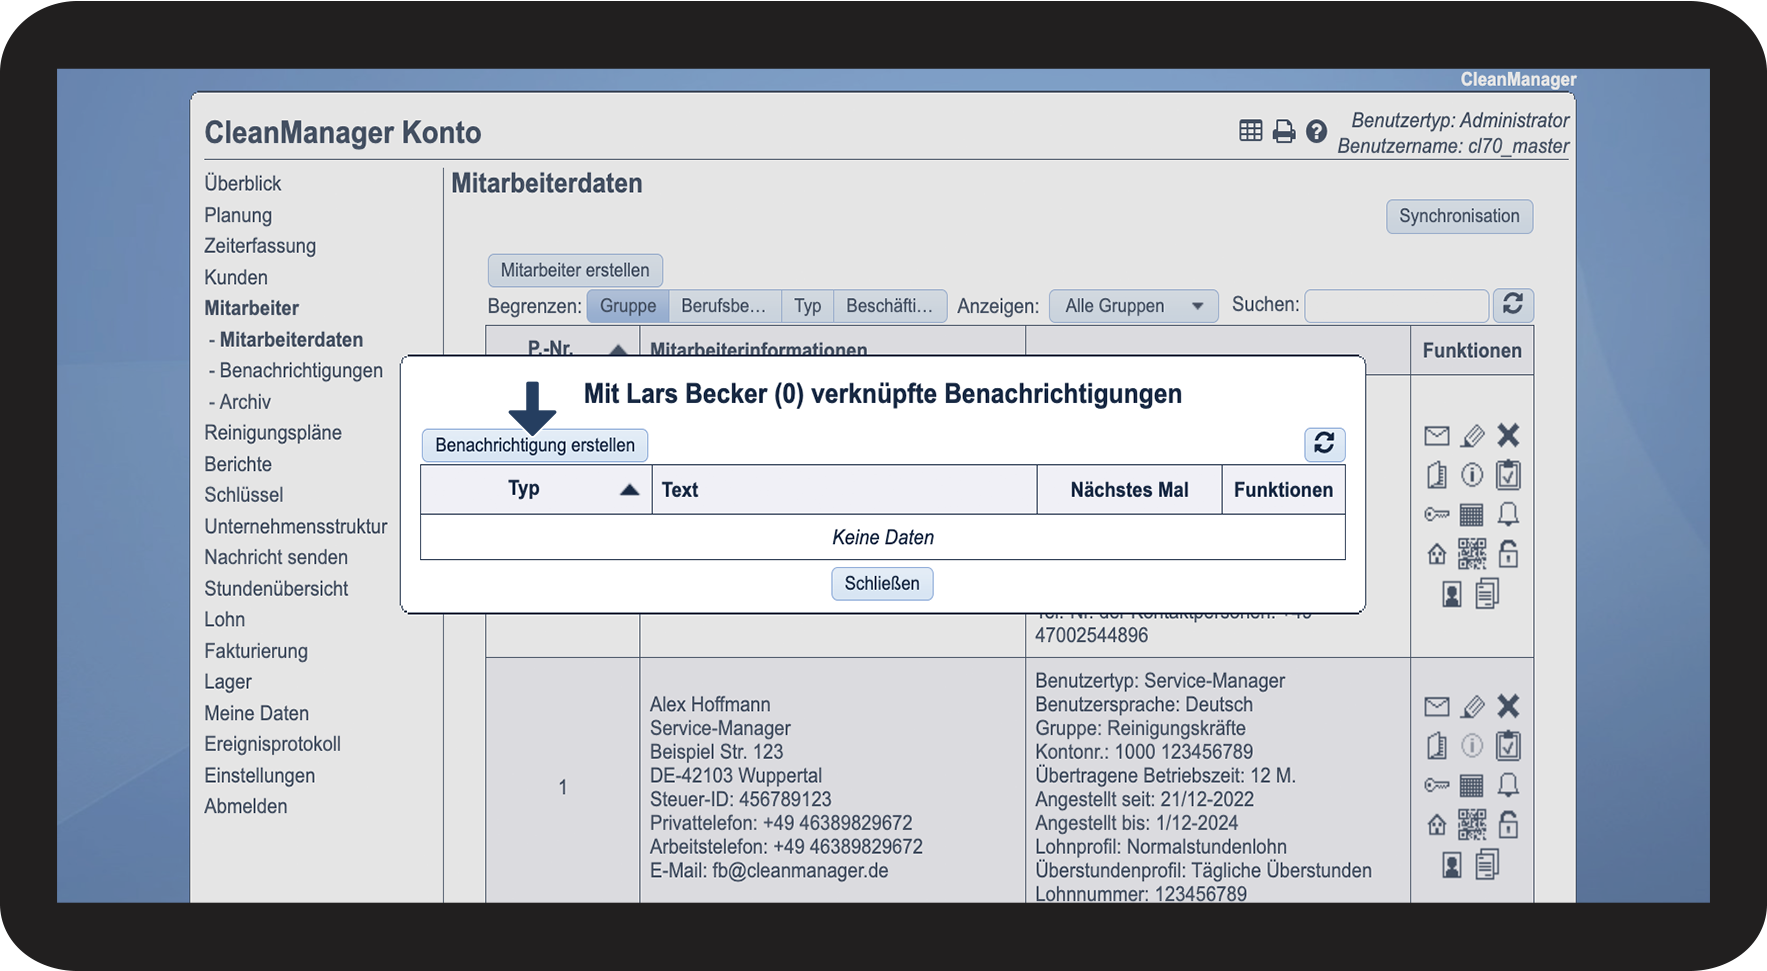Viewport: 1767px width, 971px height.
Task: Select the Gruppe filter toggle
Action: tap(628, 306)
